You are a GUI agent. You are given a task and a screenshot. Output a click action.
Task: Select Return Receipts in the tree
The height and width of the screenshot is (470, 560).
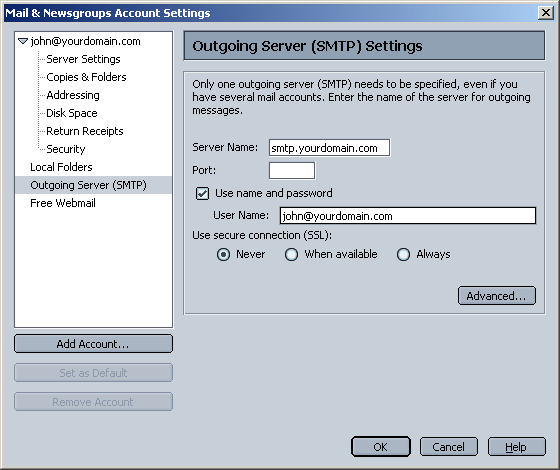(x=85, y=131)
